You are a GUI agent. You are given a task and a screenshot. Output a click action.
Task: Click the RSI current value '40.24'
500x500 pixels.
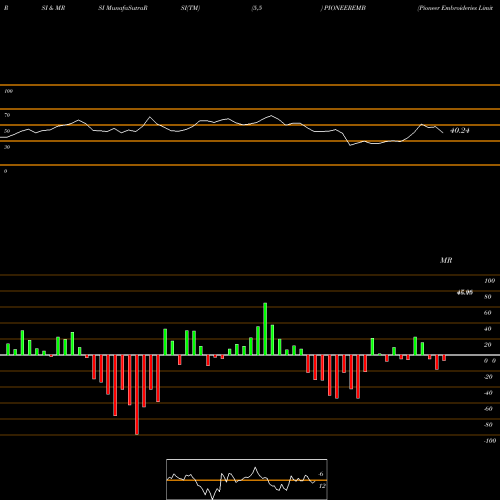coord(460,131)
